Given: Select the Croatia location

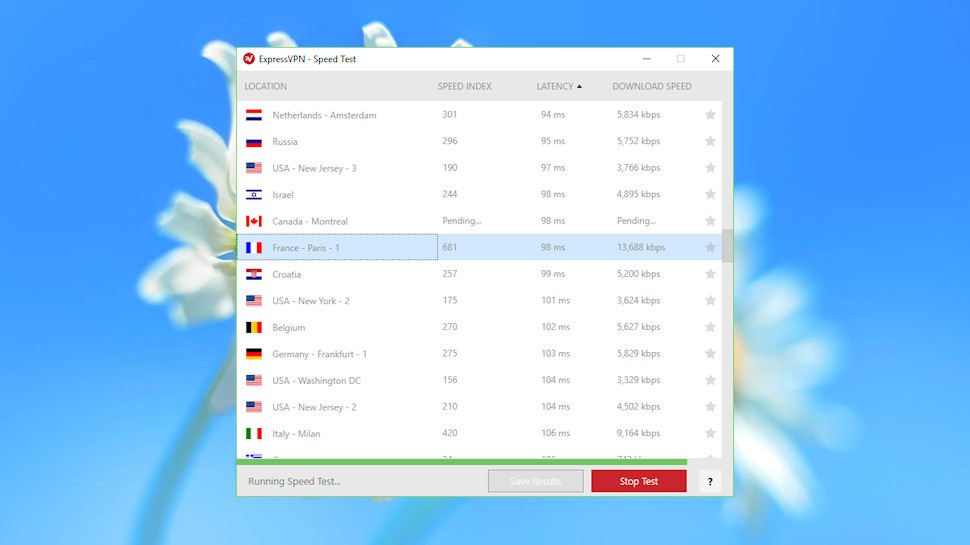Looking at the screenshot, I should coord(479,274).
